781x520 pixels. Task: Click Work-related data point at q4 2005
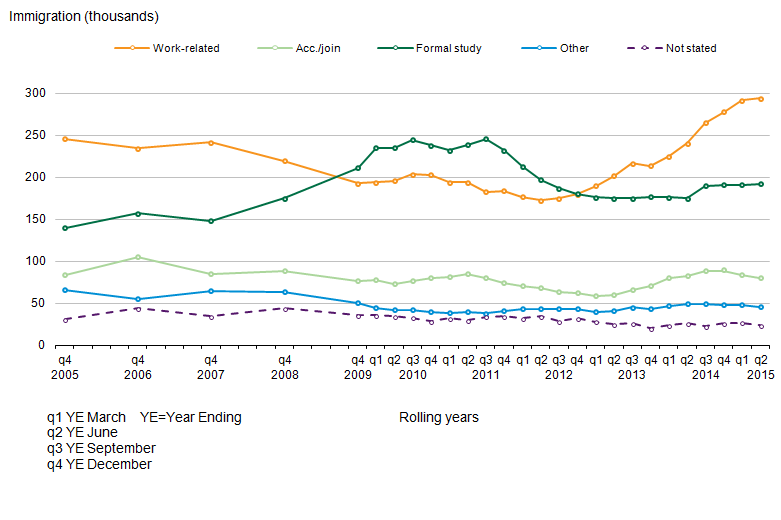(x=65, y=139)
